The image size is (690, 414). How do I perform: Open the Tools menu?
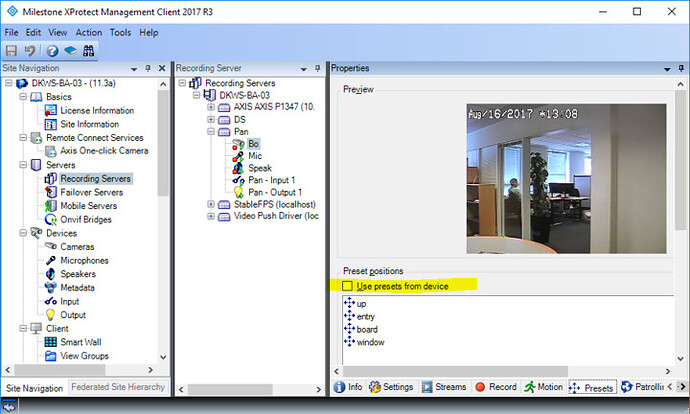pos(120,33)
